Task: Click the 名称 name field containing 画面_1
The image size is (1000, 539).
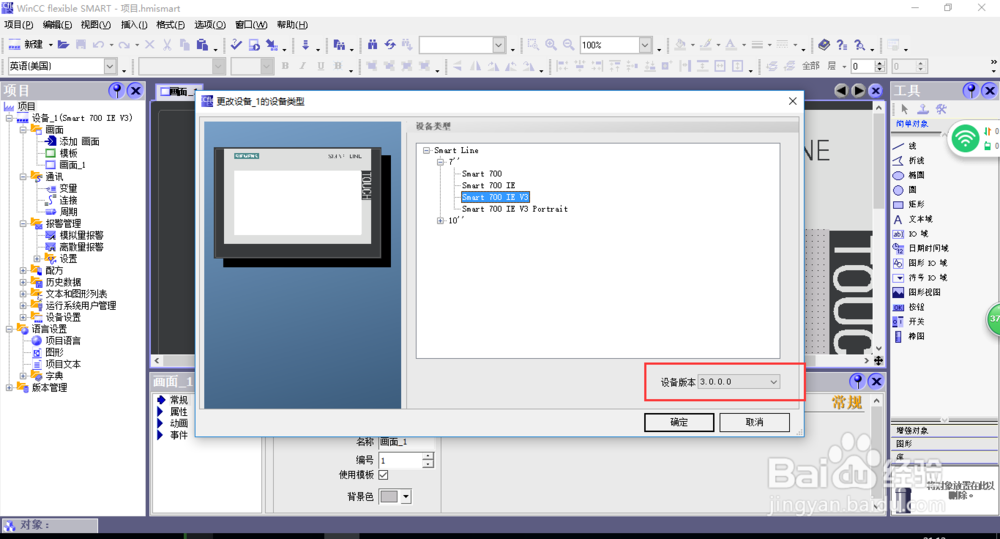Action: 407,442
